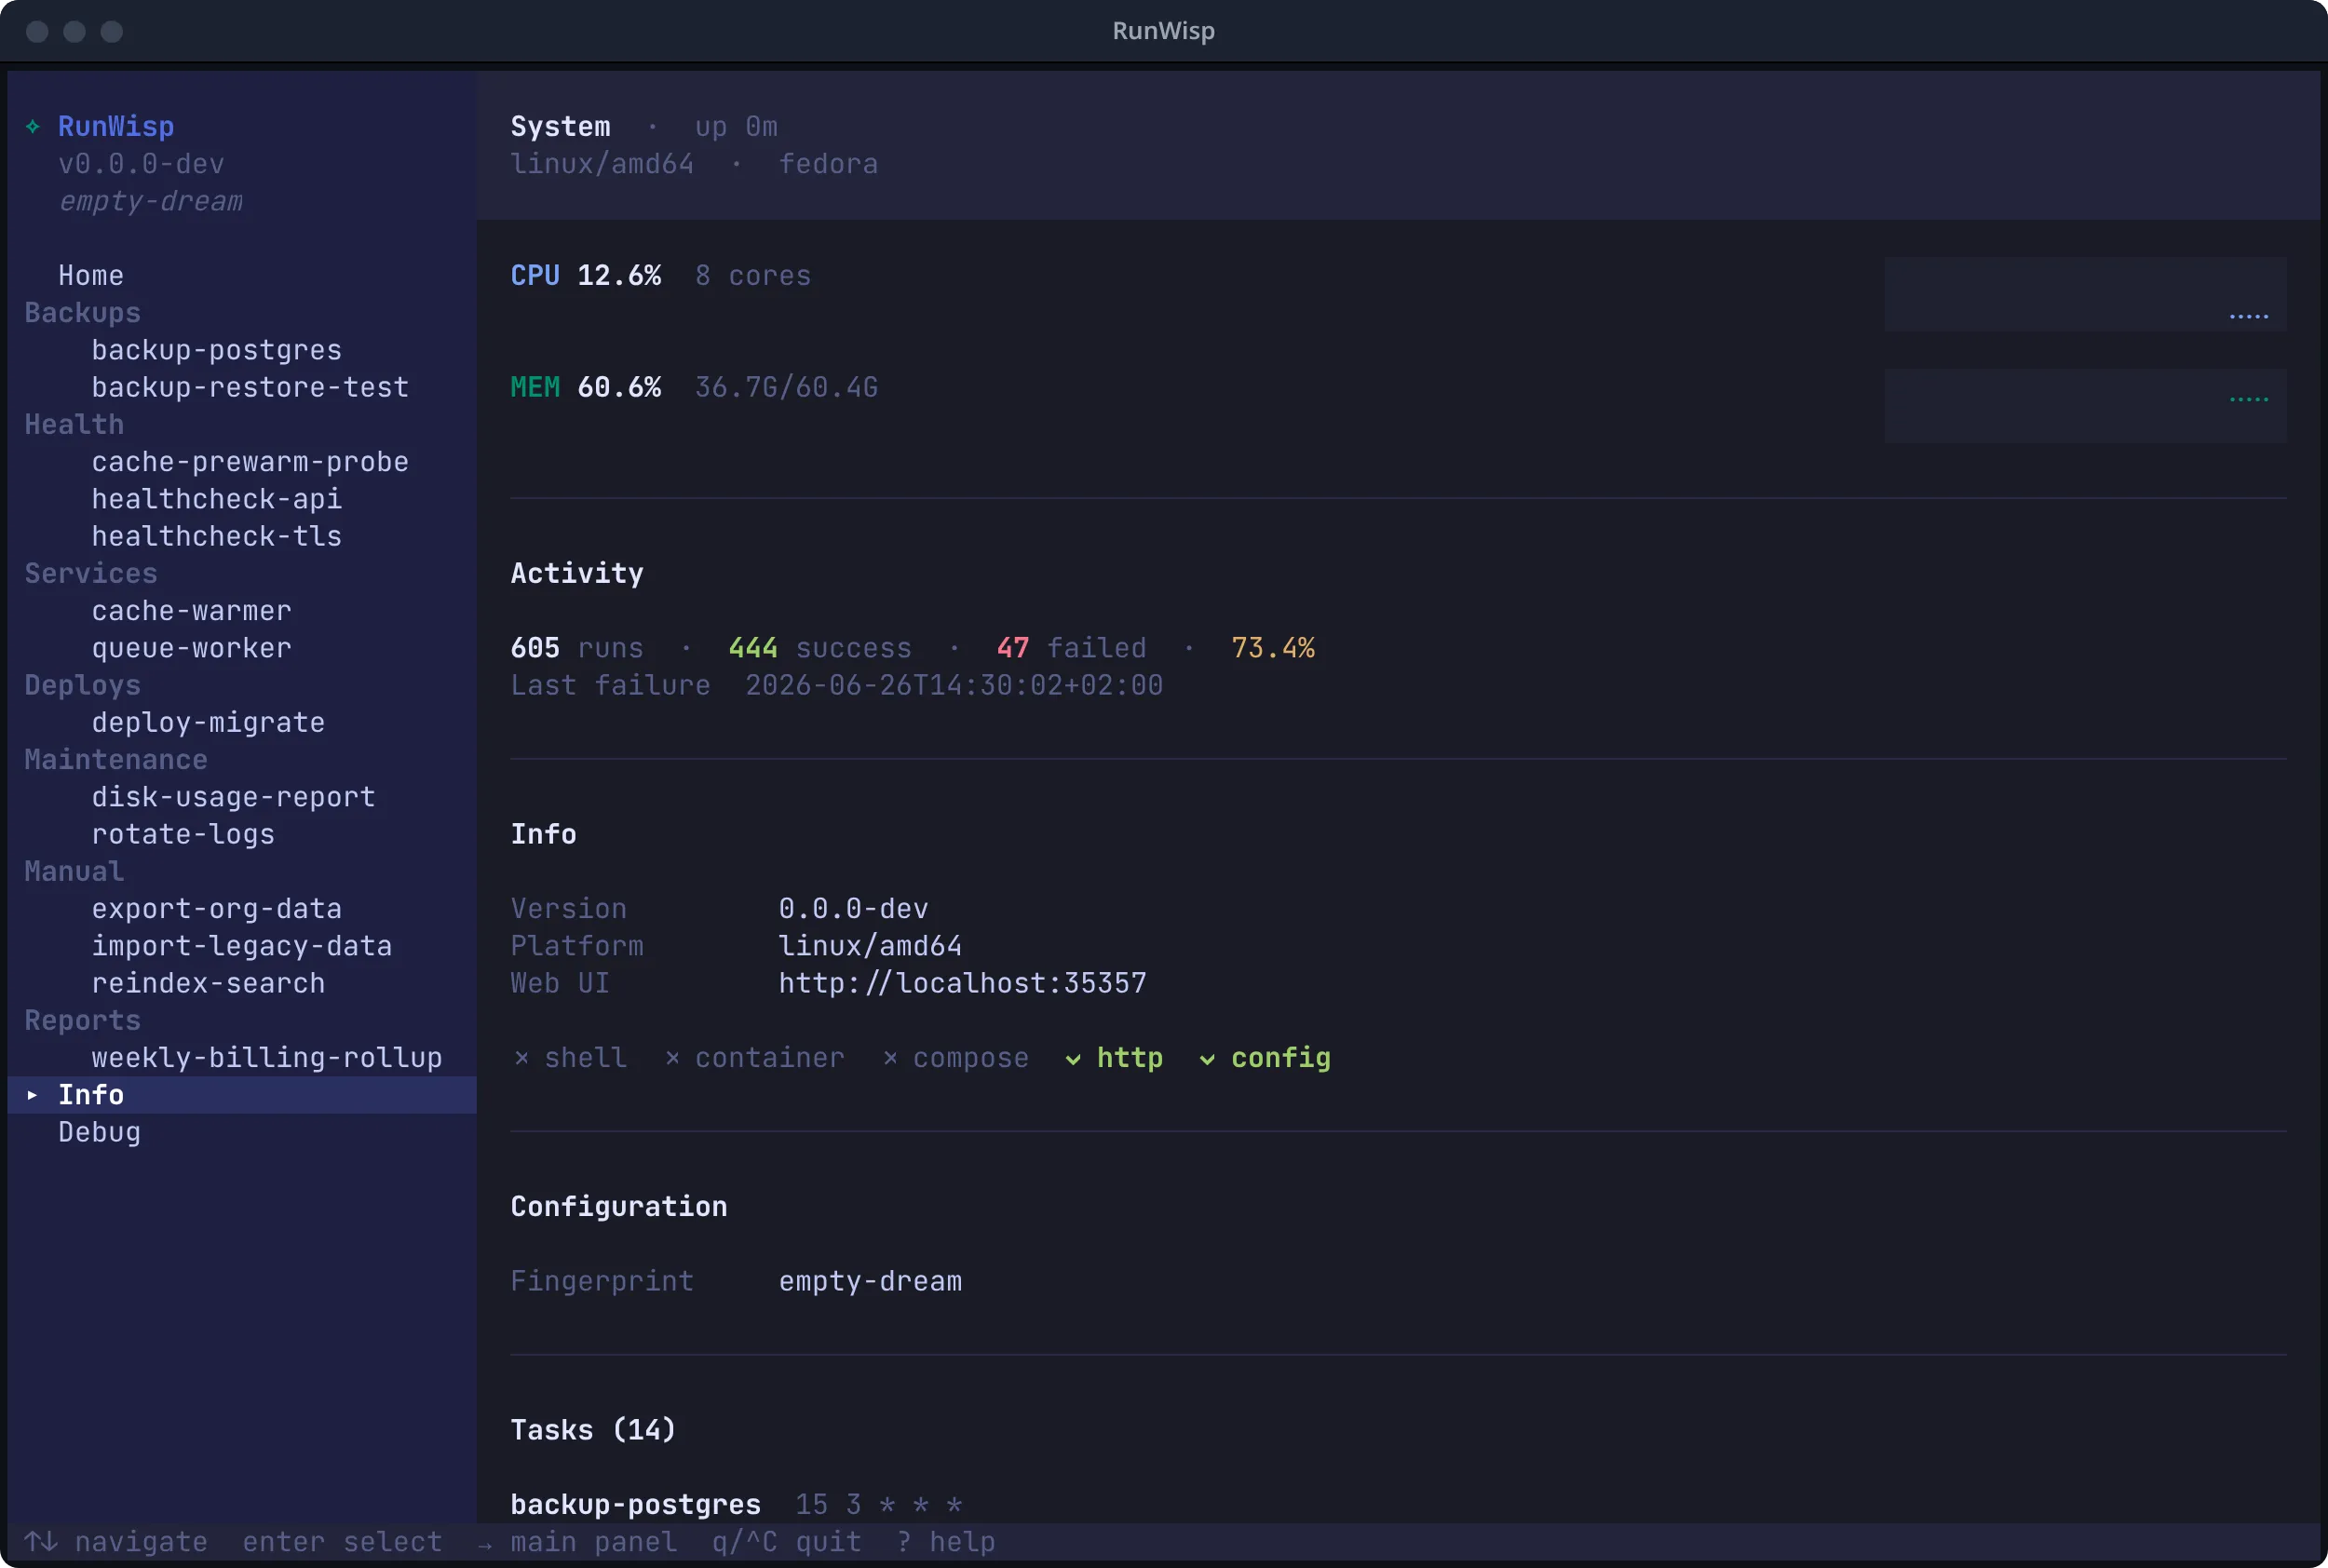Click the Platform value linux/amd64 under Info

pos(870,946)
